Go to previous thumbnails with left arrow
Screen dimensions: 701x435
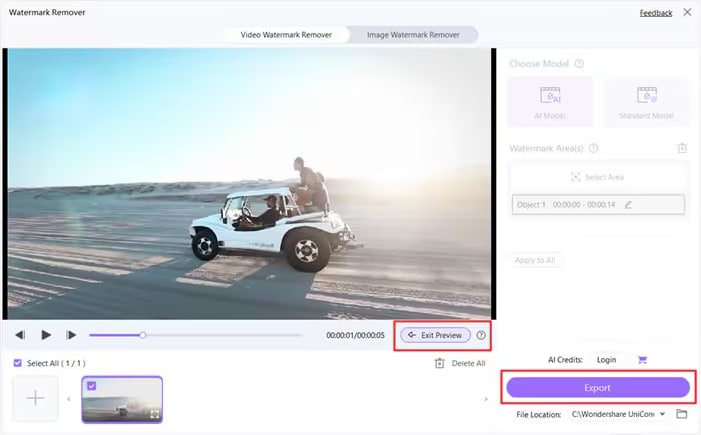pyautogui.click(x=69, y=399)
